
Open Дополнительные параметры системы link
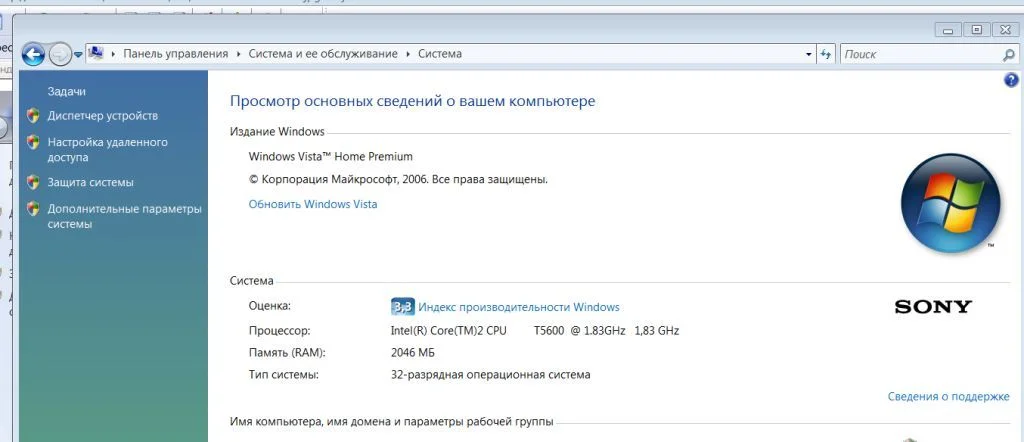124,216
